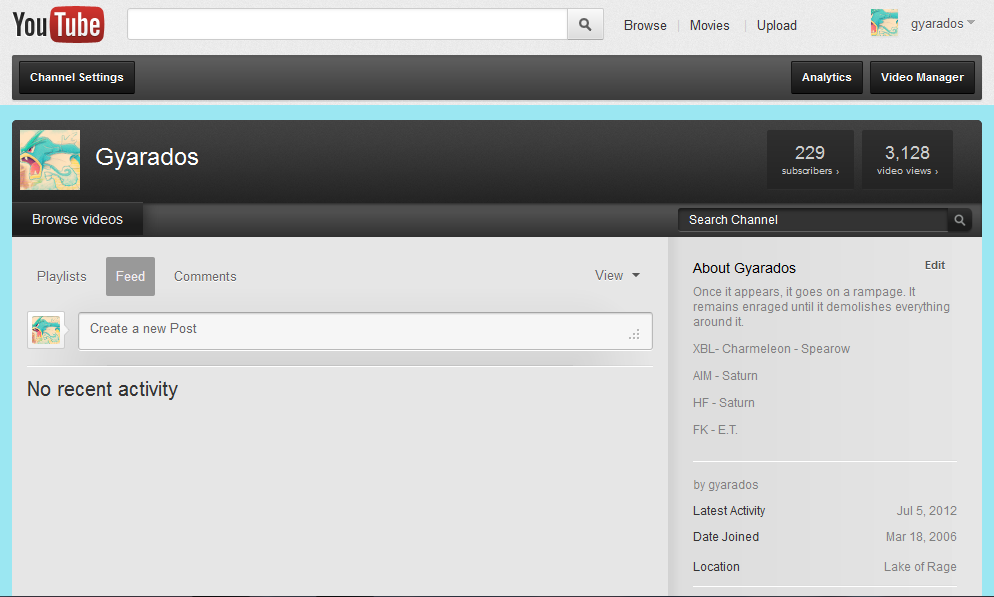Click 'XBL- Charmeleon - Spearow' text

coord(771,349)
